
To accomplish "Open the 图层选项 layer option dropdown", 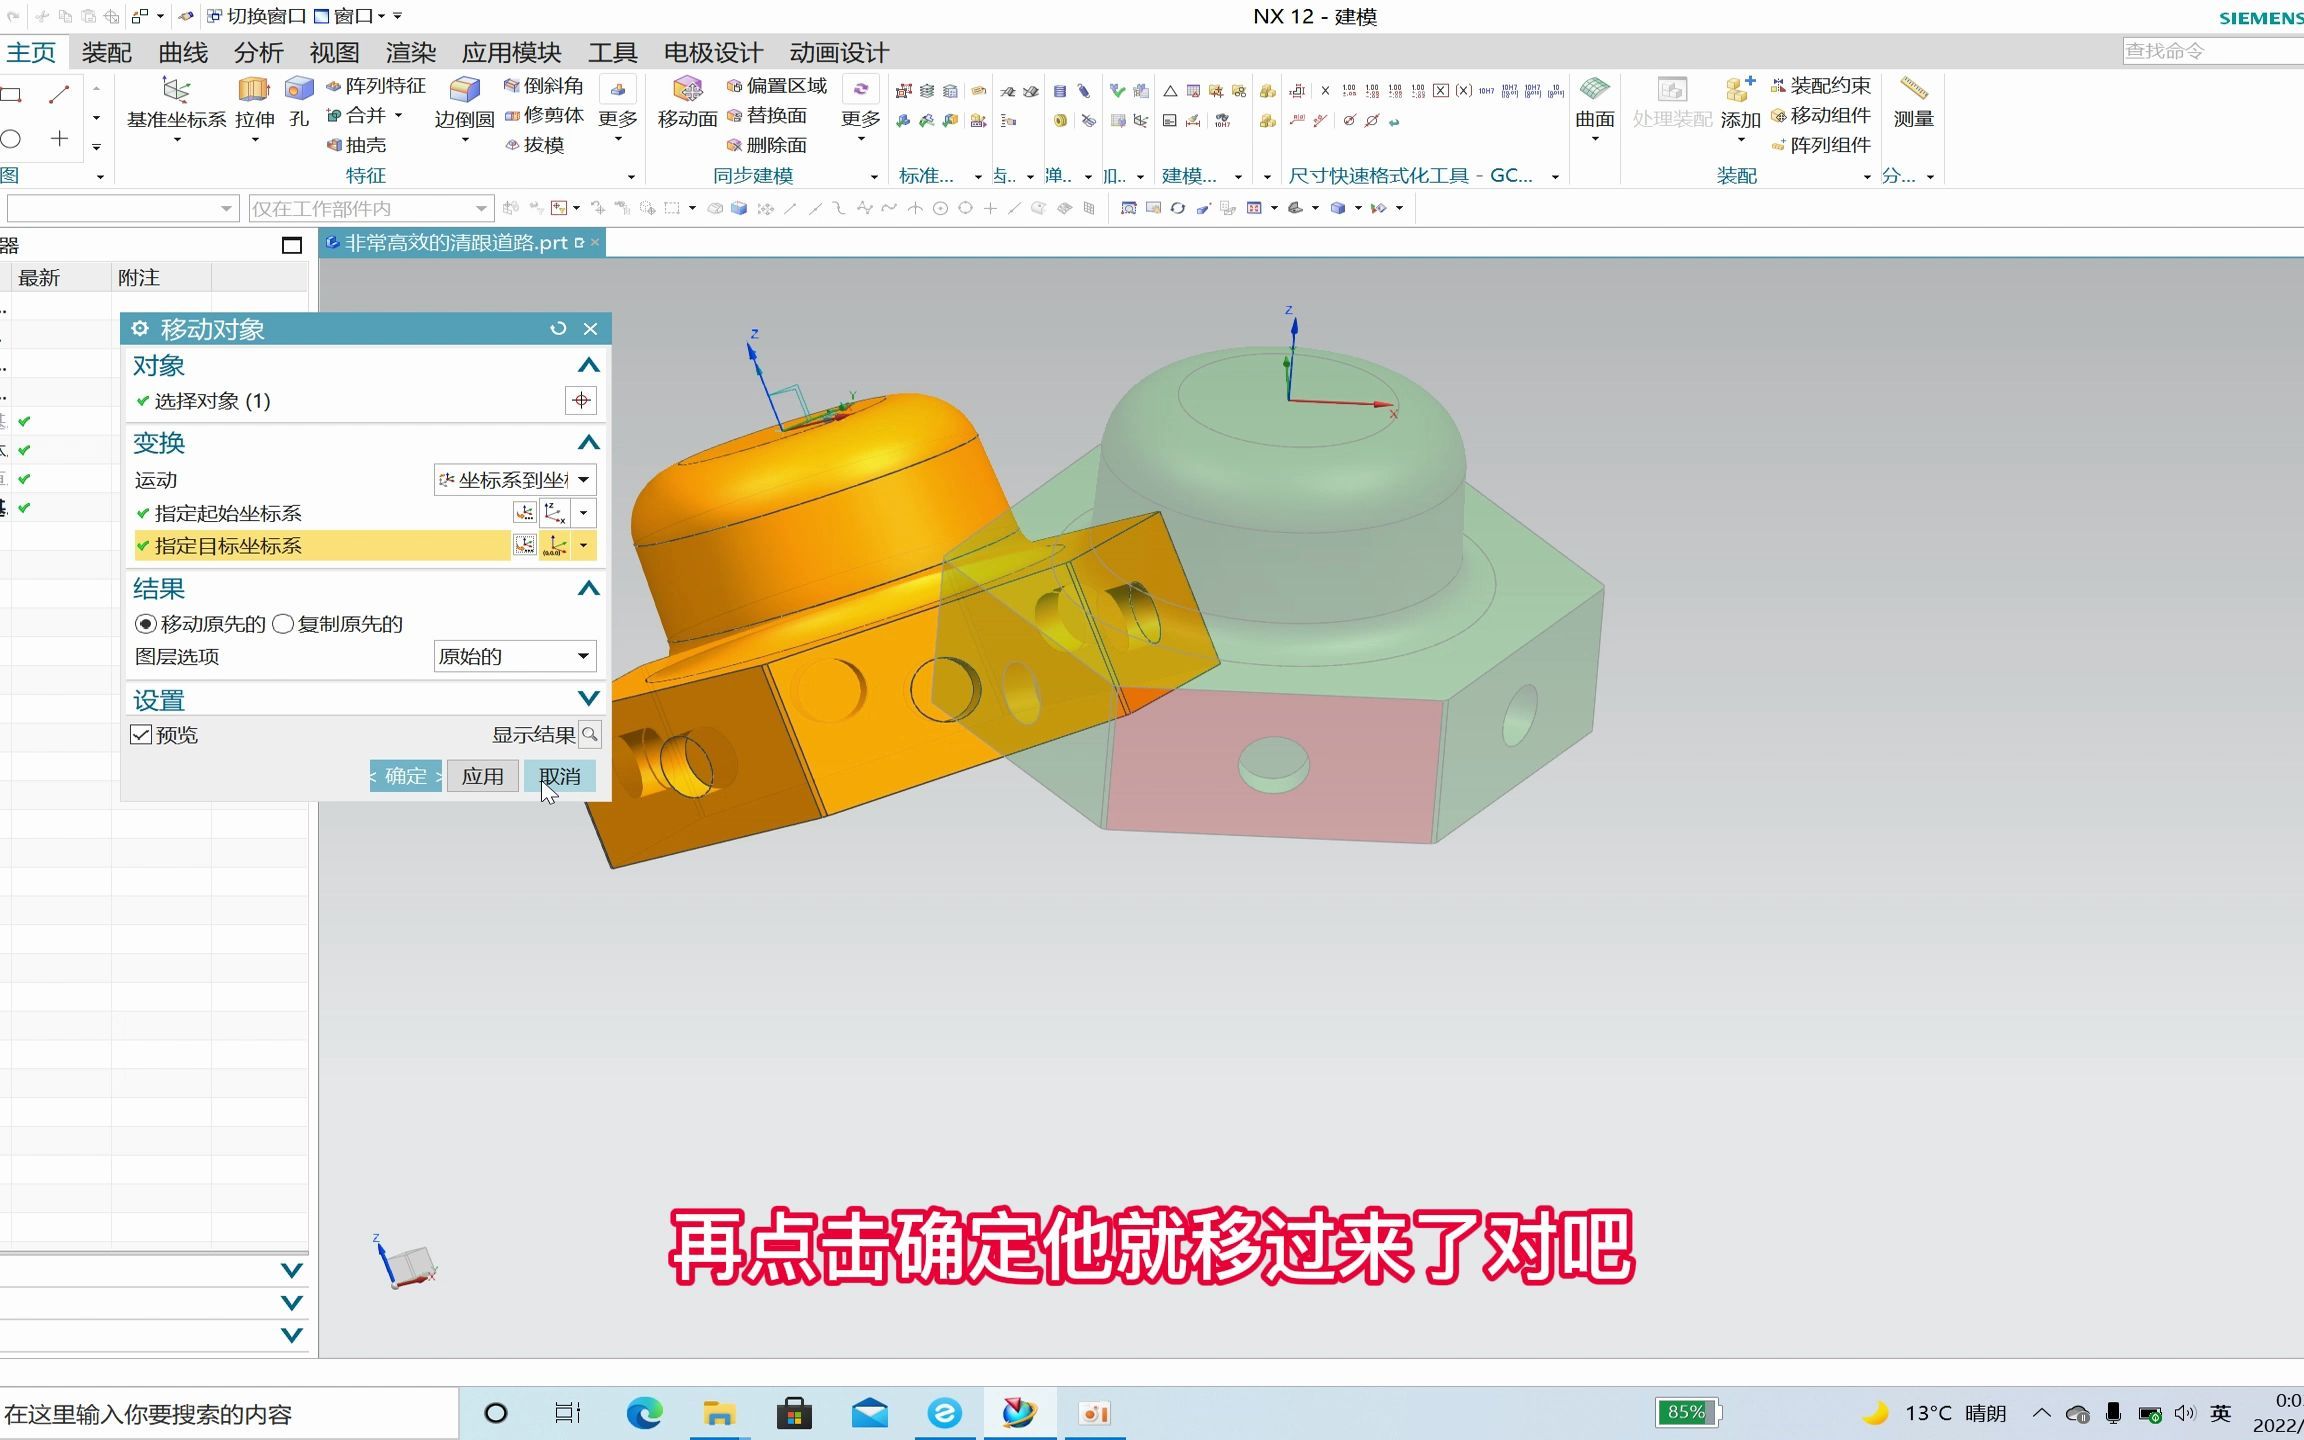I will point(584,656).
